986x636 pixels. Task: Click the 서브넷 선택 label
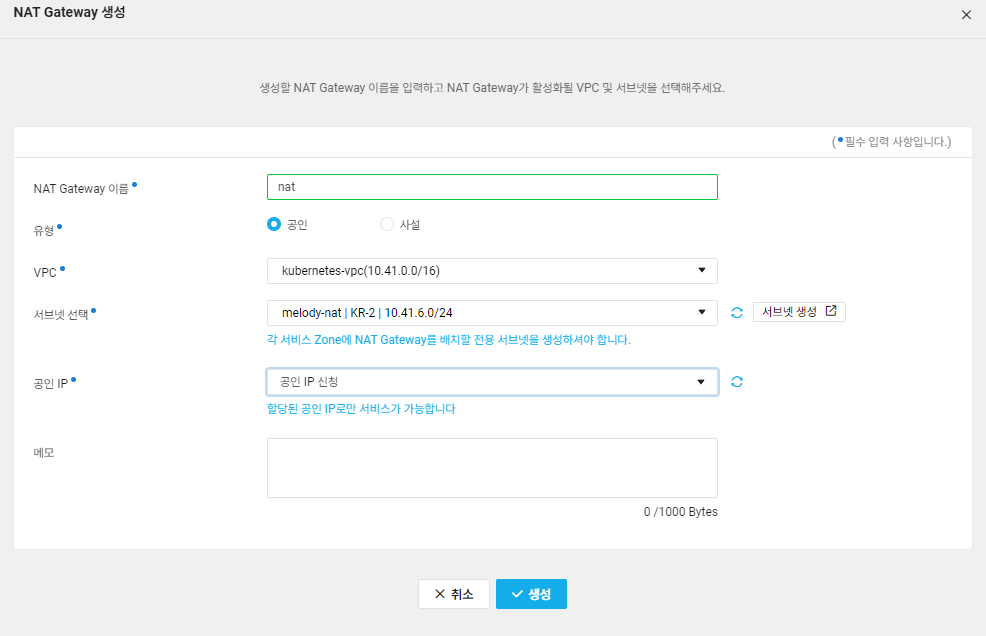(61, 315)
